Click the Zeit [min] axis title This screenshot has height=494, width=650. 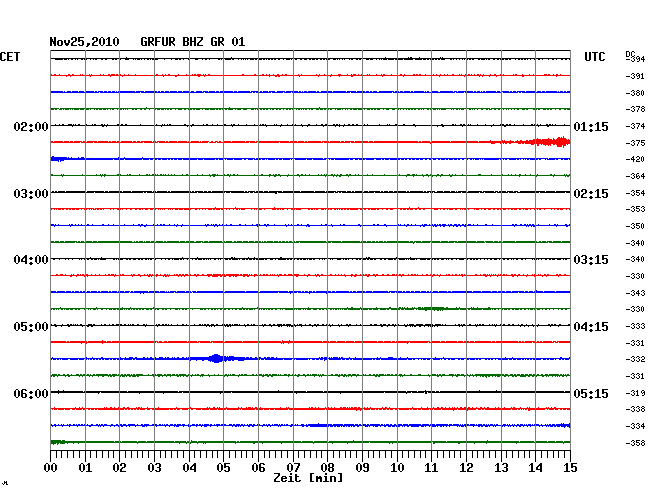[x=308, y=478]
